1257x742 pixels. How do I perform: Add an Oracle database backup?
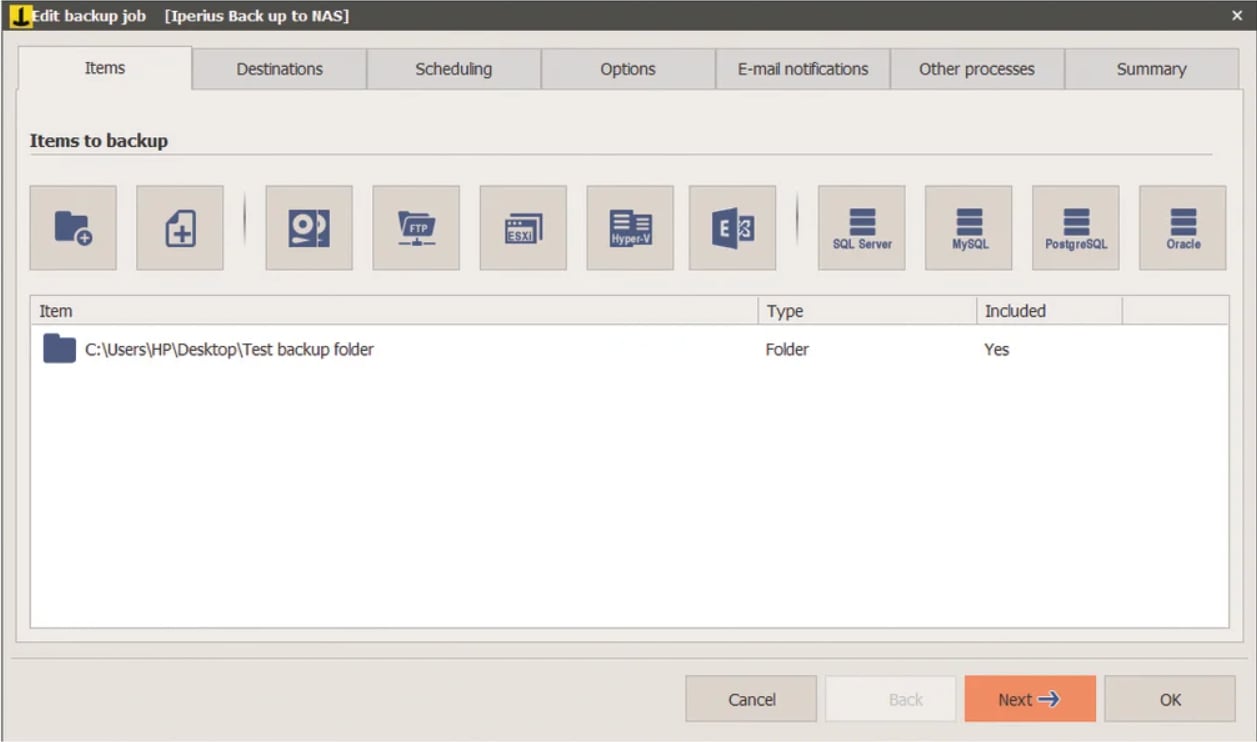point(1183,227)
